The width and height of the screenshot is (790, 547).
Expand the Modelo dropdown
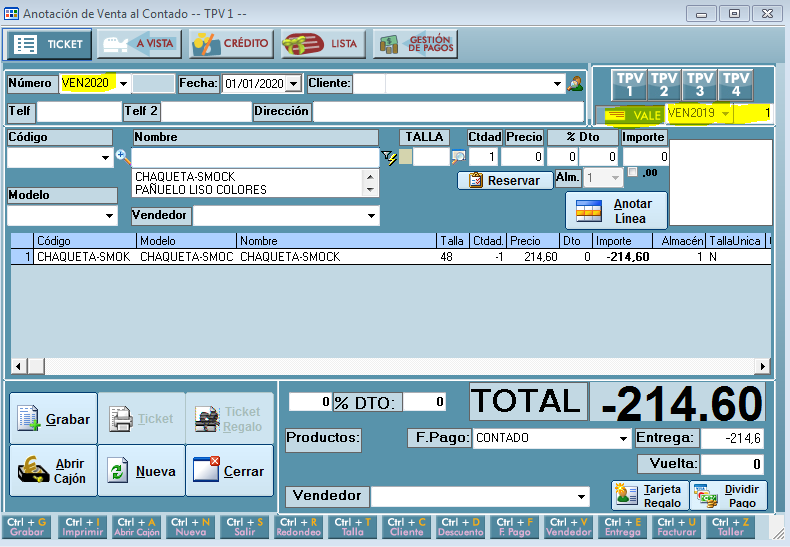109,216
